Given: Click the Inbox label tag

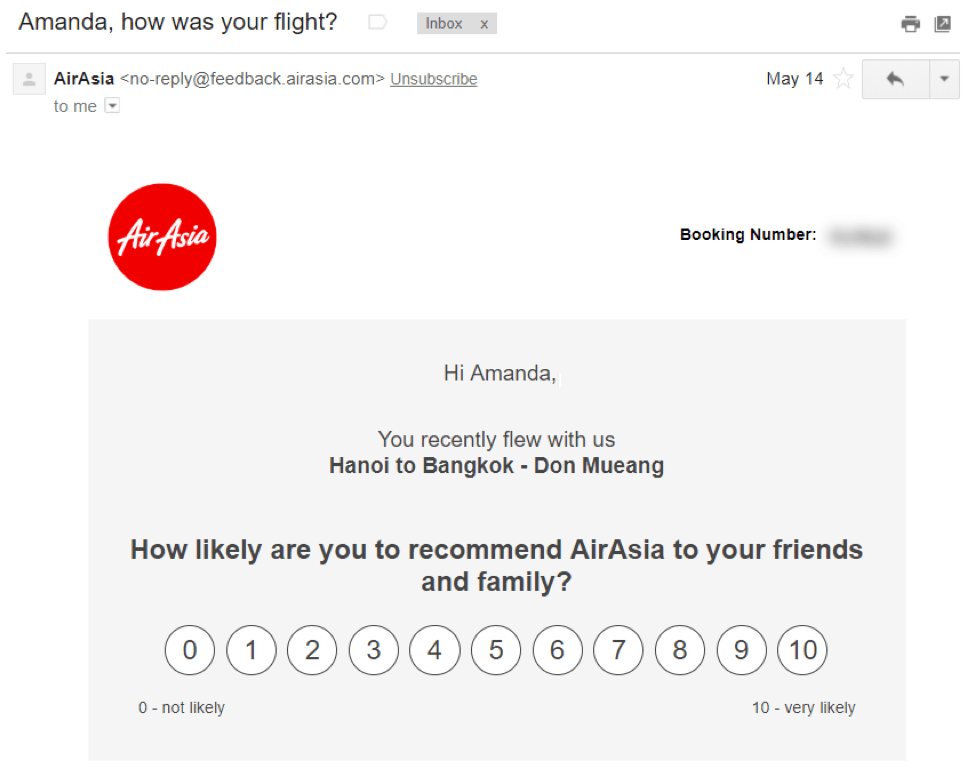Looking at the screenshot, I should [x=444, y=23].
